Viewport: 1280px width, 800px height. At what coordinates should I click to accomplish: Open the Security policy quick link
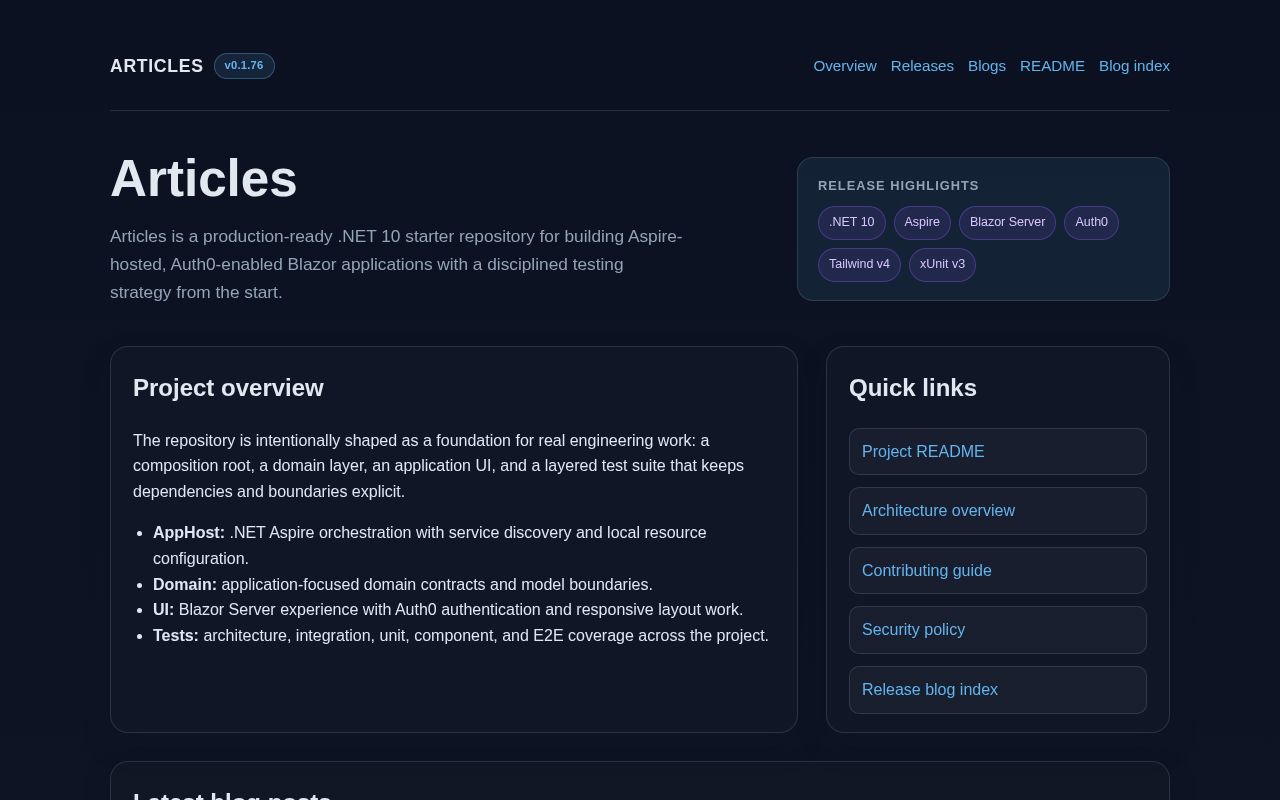(997, 630)
